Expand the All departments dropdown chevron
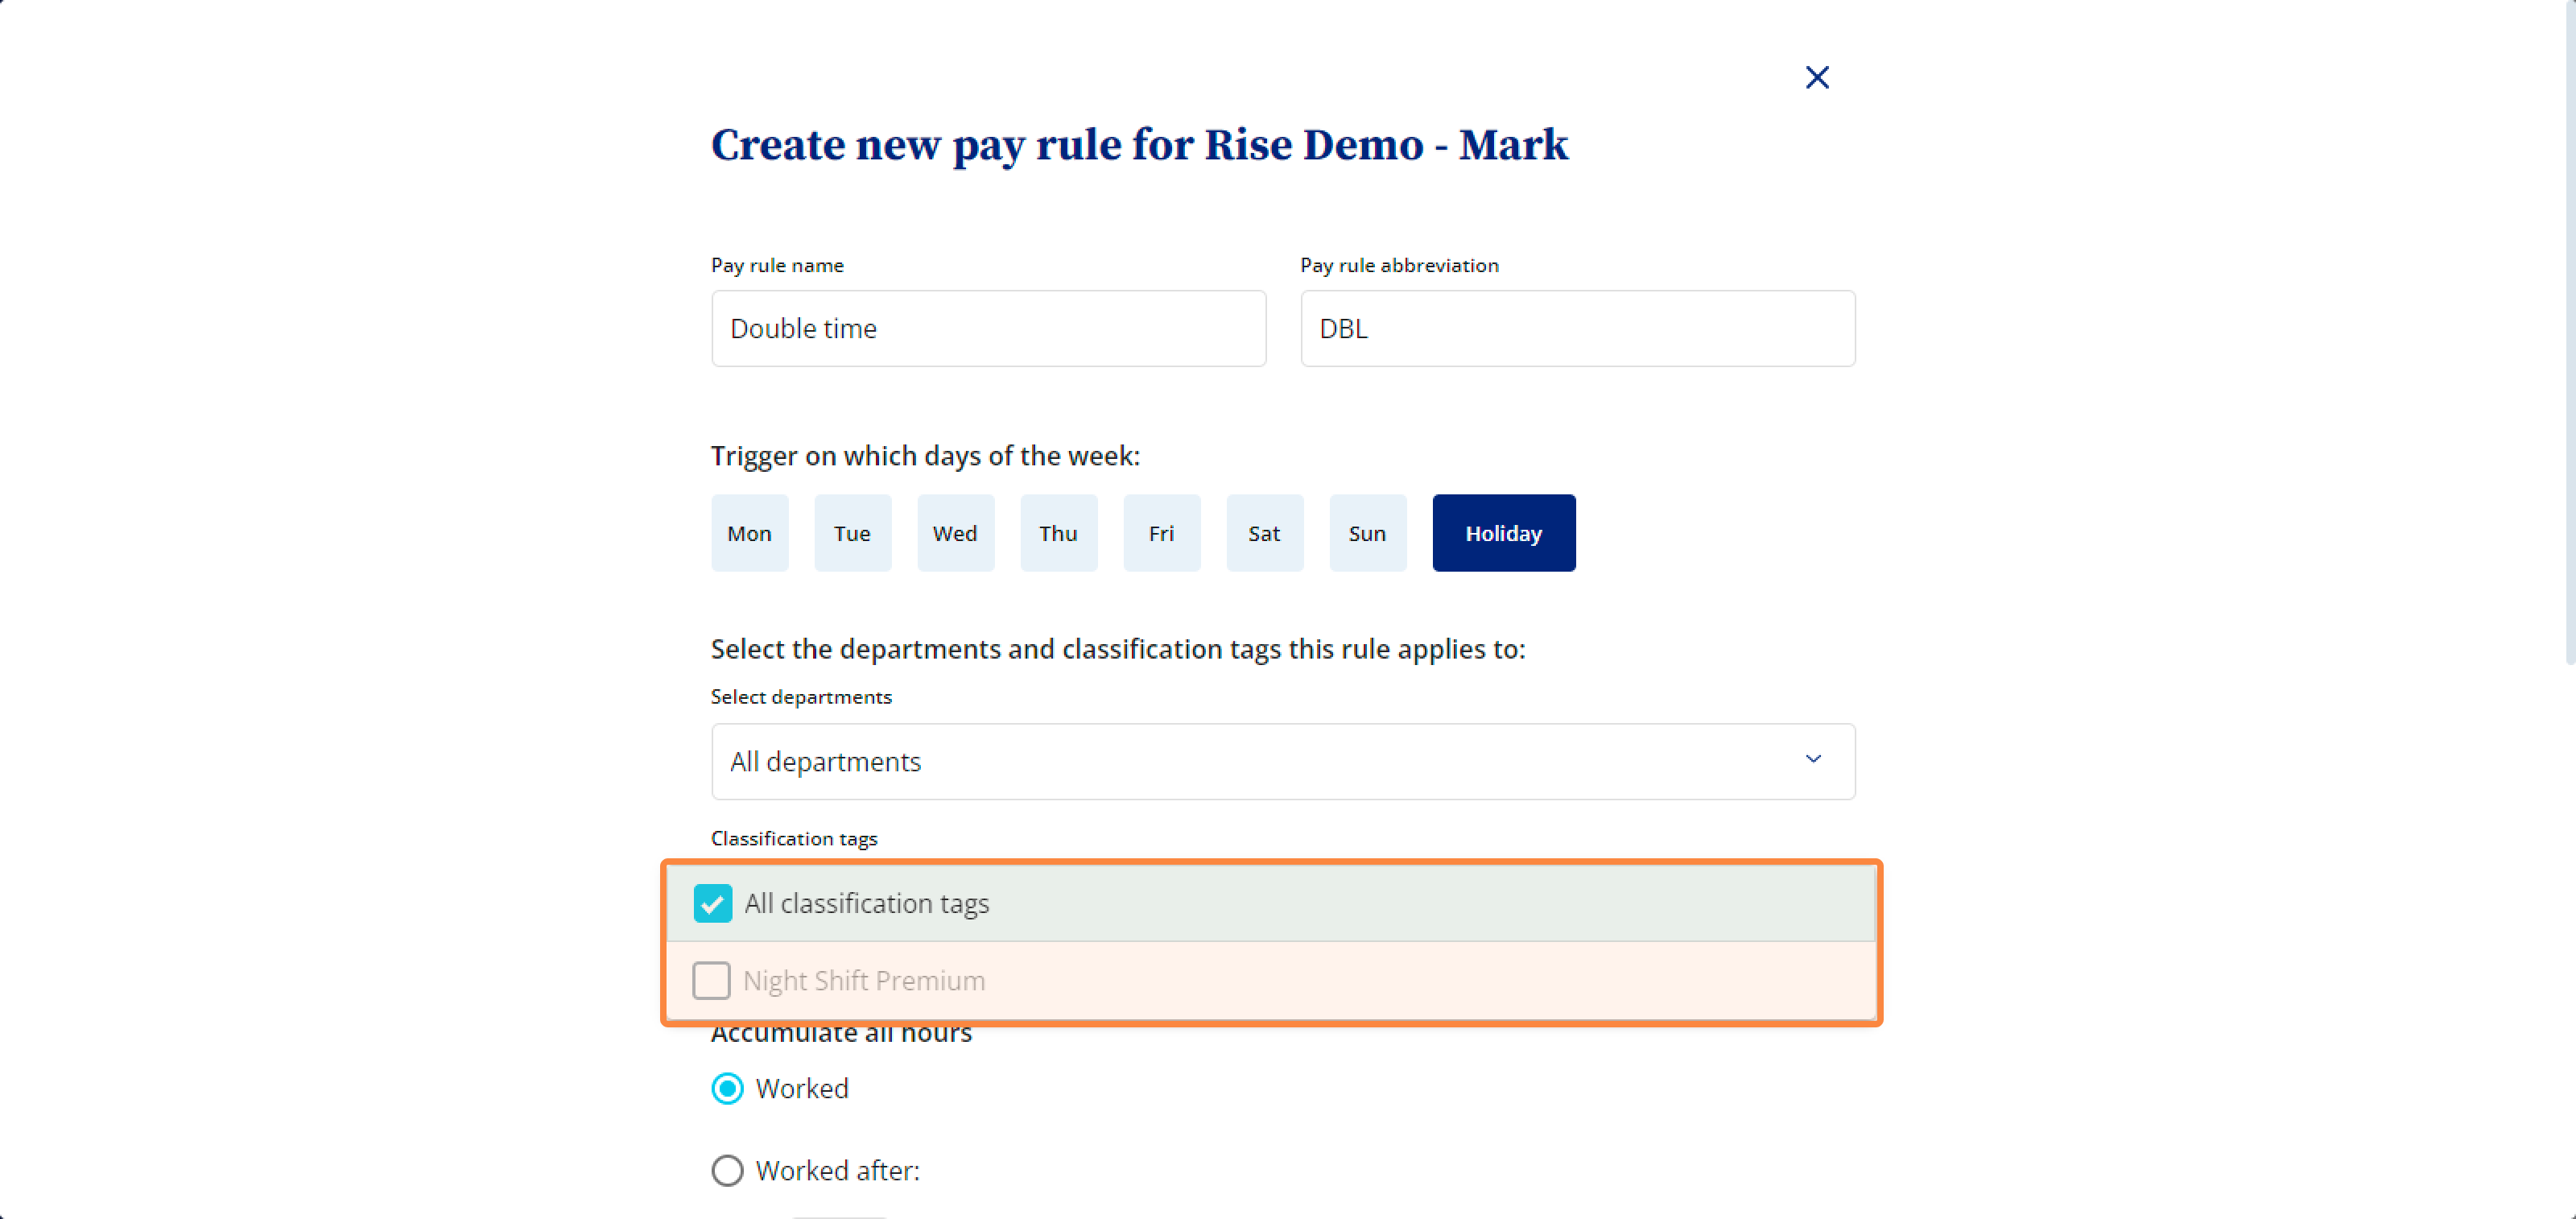This screenshot has width=2576, height=1219. (x=1812, y=759)
